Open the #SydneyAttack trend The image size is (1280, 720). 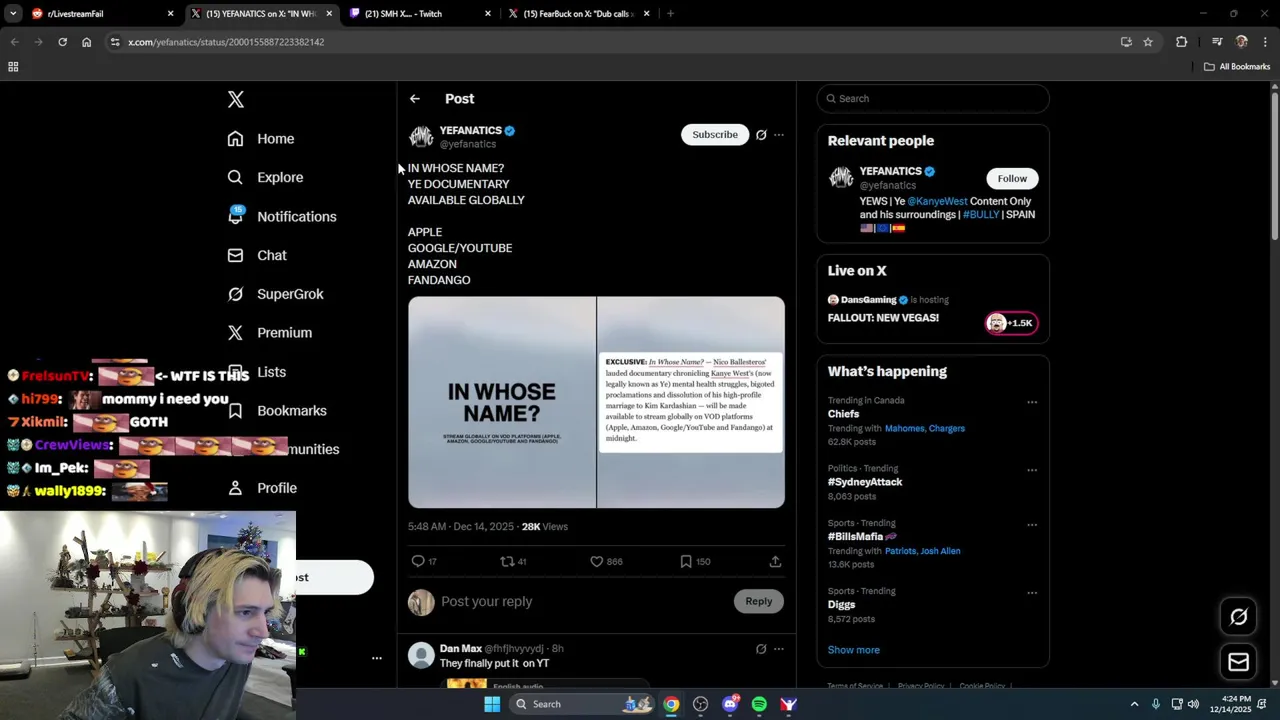click(x=865, y=482)
